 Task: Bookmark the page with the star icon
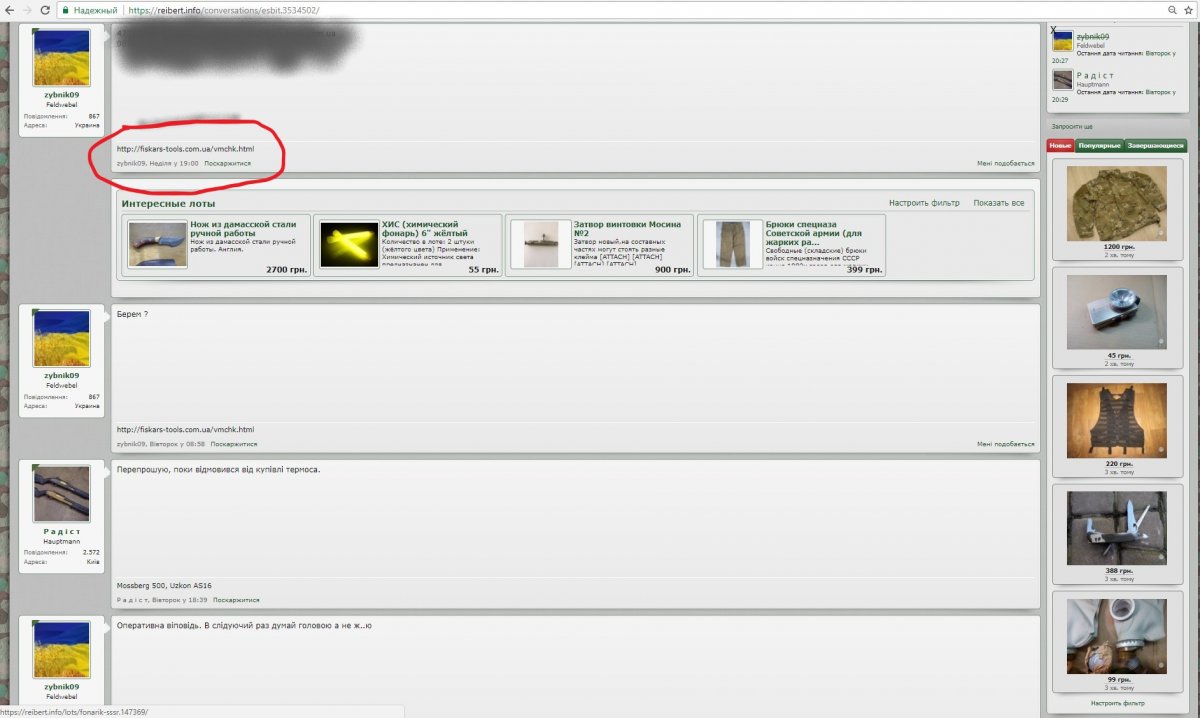1189,9
